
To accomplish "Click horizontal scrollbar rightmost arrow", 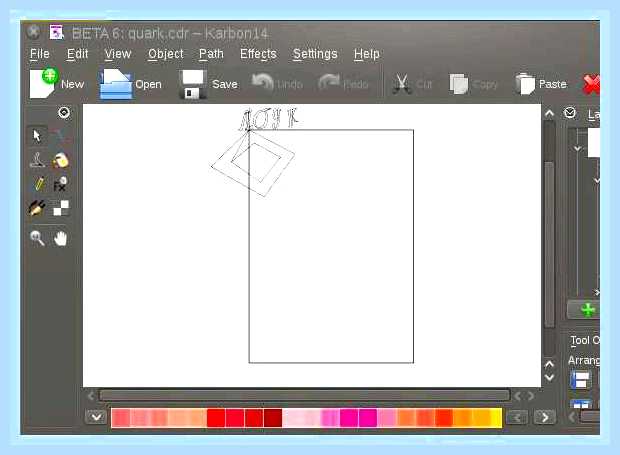I will [531, 395].
